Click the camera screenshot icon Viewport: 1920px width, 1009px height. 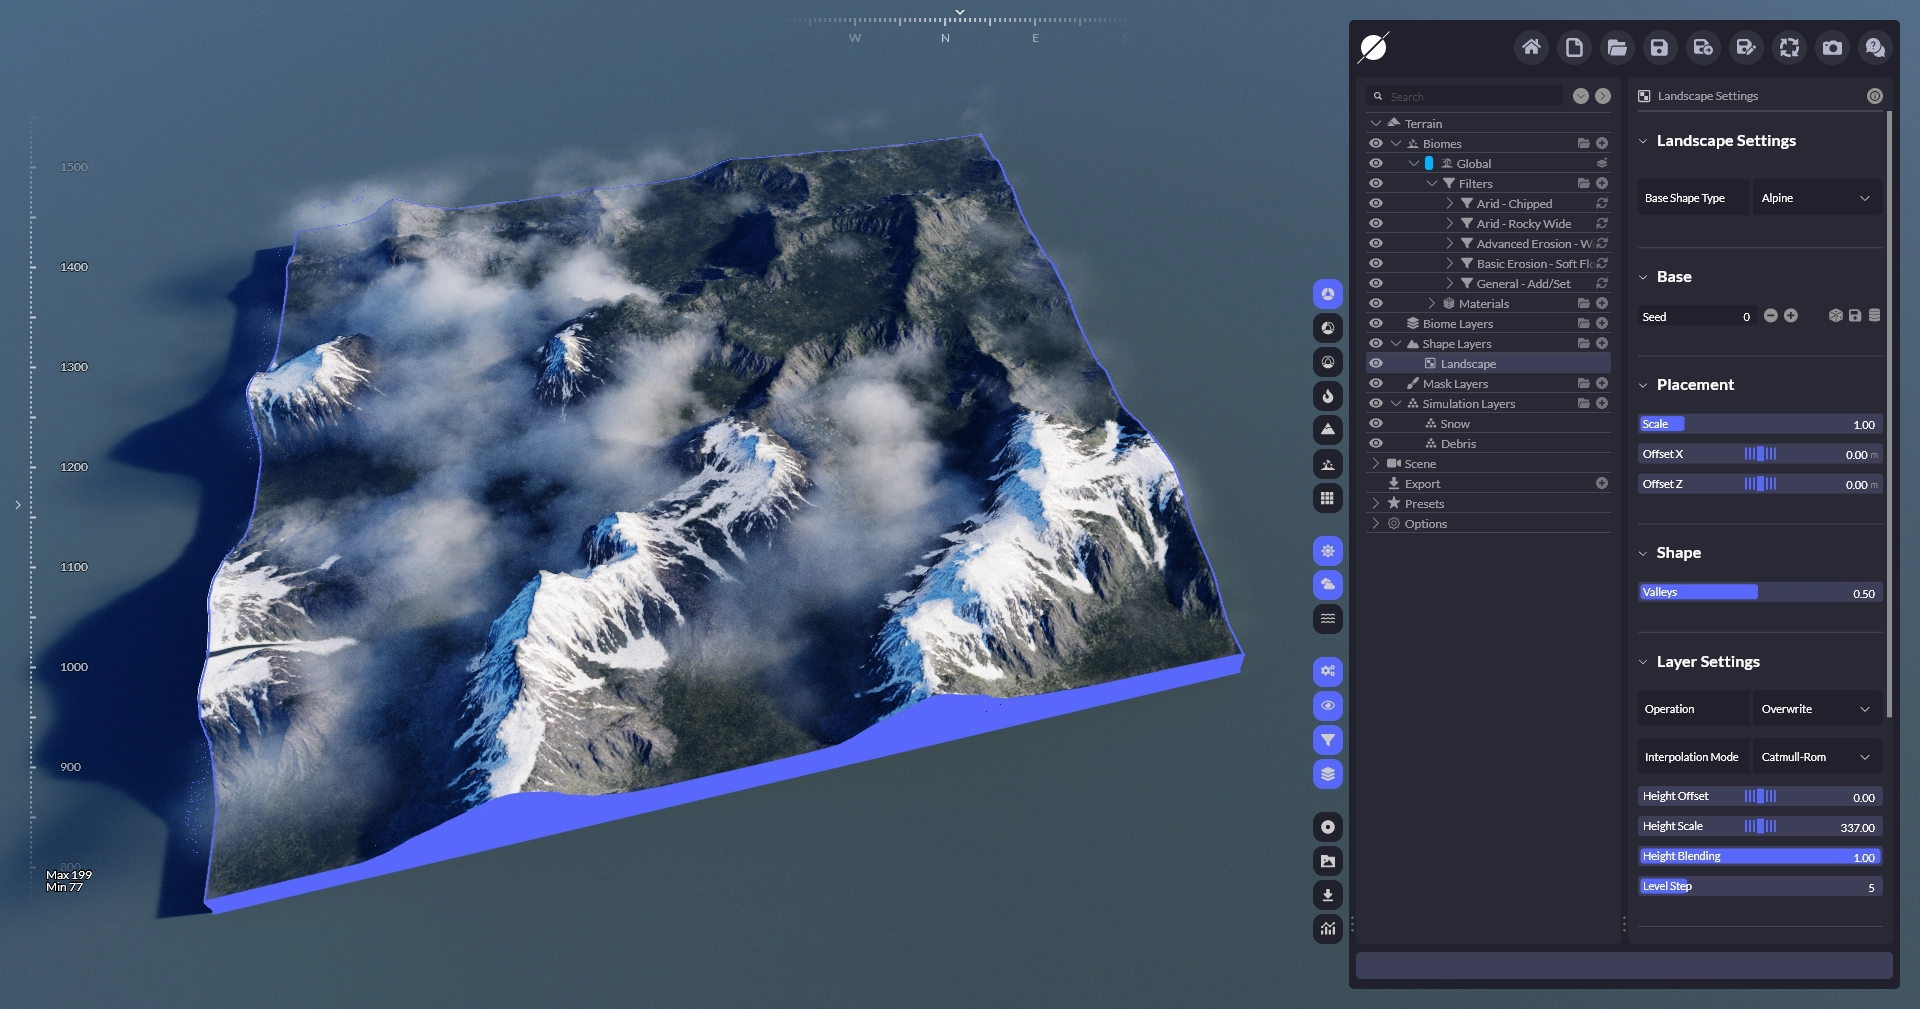[x=1832, y=47]
